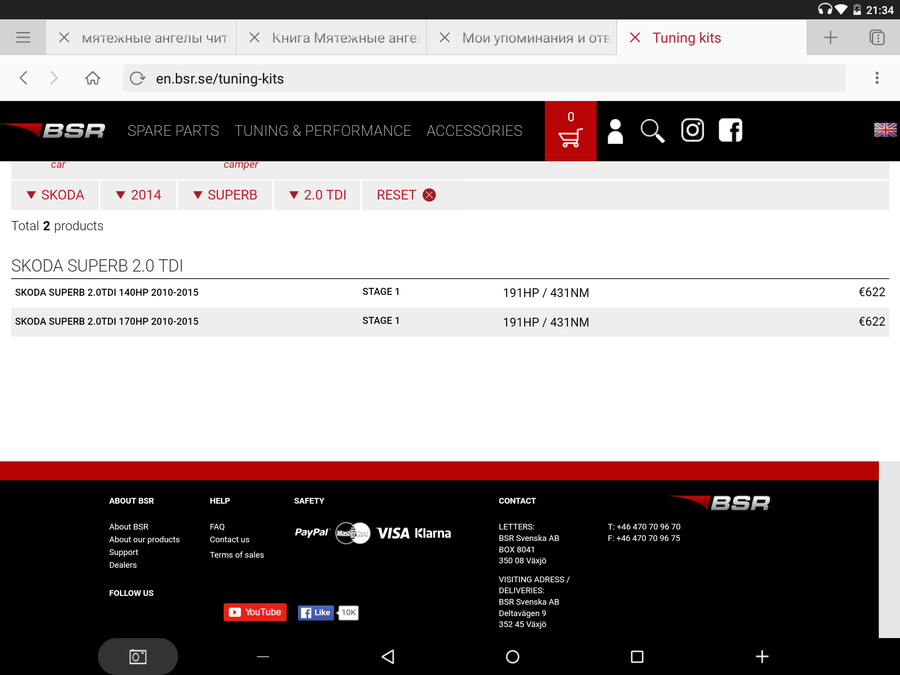Open Contact us footer link

coord(229,540)
